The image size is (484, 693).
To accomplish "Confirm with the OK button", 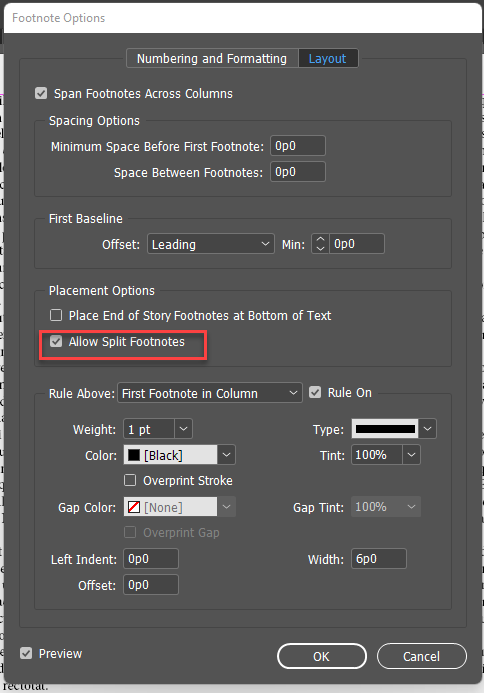I will (322, 656).
